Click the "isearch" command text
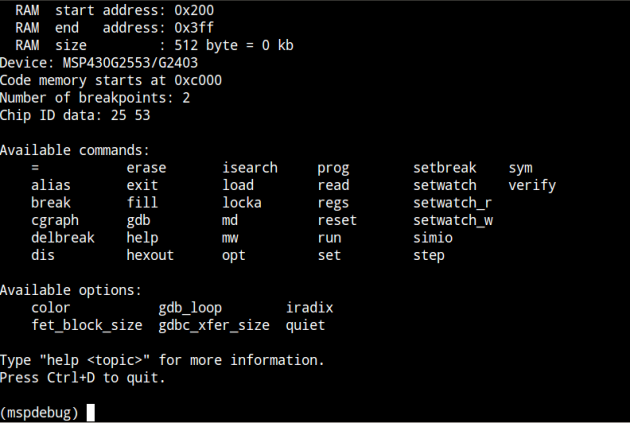Image resolution: width=630 pixels, height=423 pixels. (250, 168)
